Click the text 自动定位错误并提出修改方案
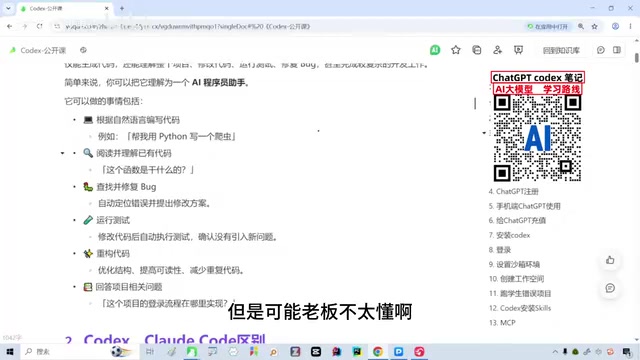This screenshot has width=640, height=360. tap(153, 203)
